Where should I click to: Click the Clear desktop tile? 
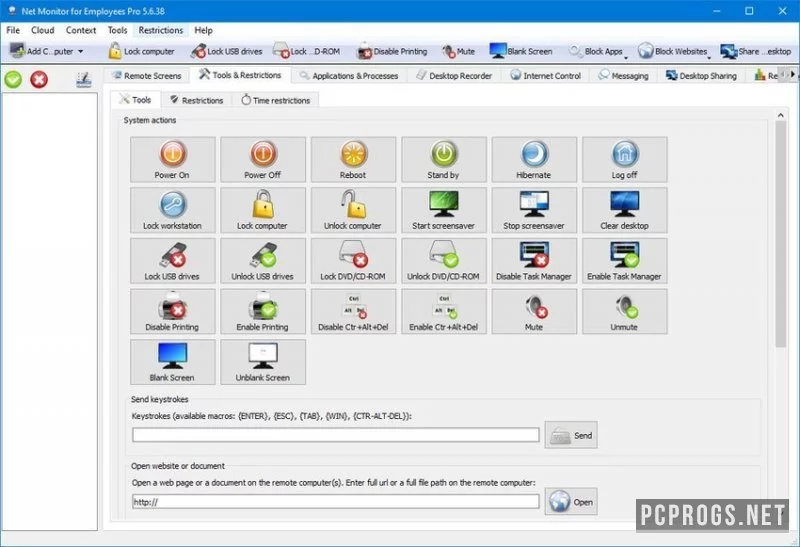tap(624, 210)
